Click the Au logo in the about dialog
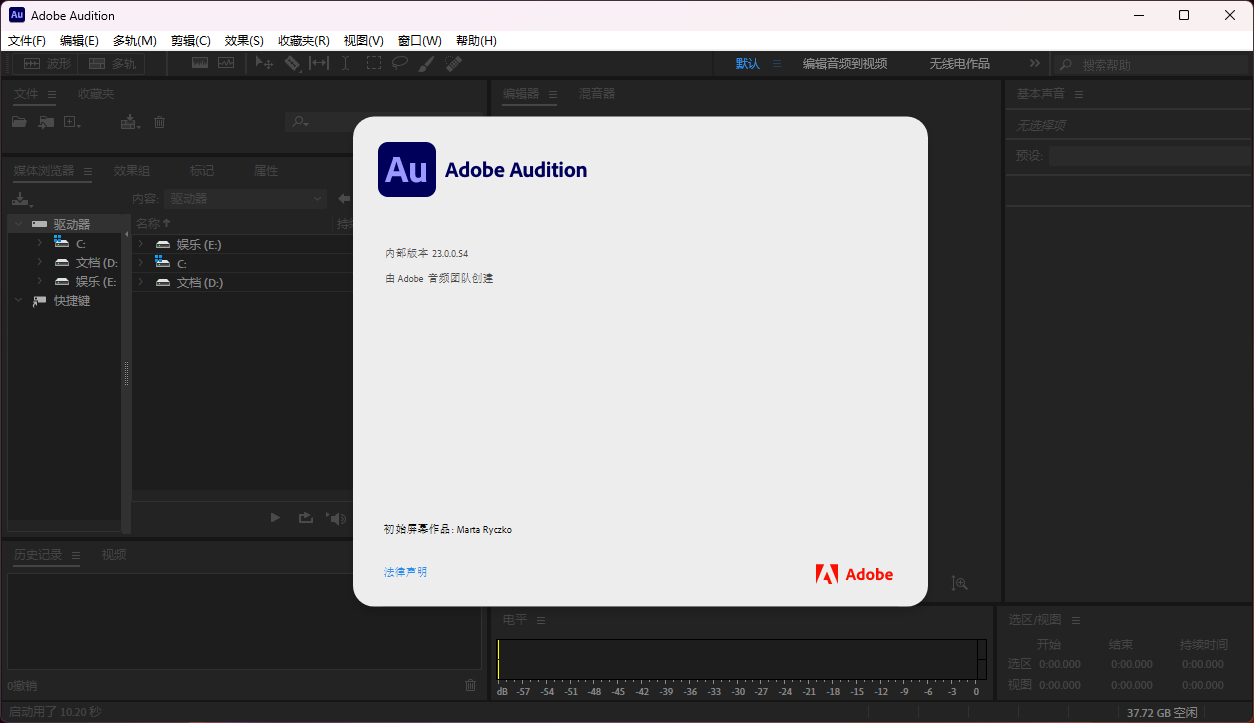This screenshot has height=723, width=1254. click(407, 169)
